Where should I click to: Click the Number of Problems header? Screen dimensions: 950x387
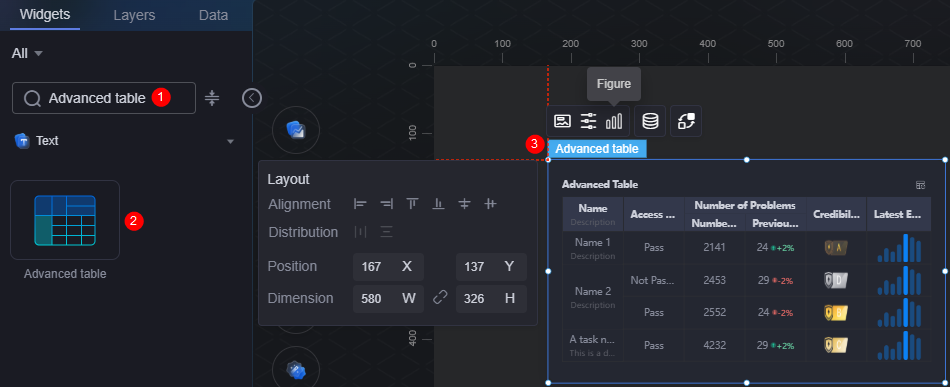tap(745, 205)
